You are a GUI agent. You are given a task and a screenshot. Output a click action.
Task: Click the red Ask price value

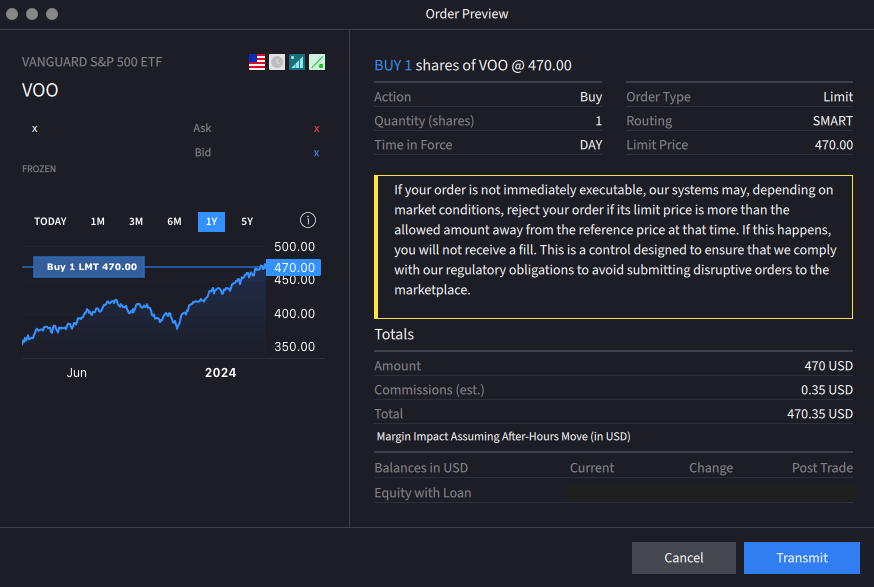tap(316, 129)
